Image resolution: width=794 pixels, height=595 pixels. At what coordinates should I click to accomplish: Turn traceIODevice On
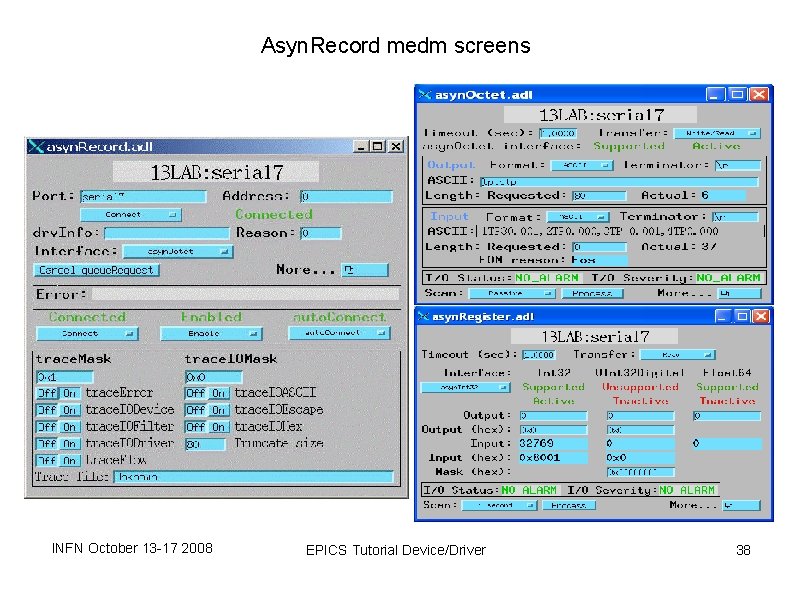click(x=70, y=410)
